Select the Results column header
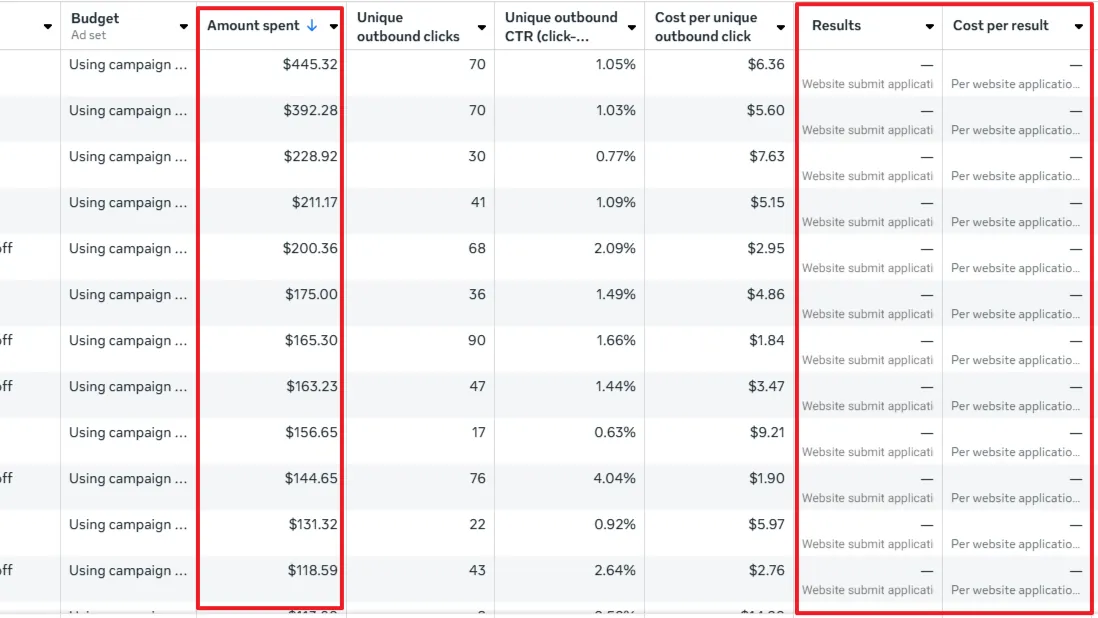 coord(836,25)
